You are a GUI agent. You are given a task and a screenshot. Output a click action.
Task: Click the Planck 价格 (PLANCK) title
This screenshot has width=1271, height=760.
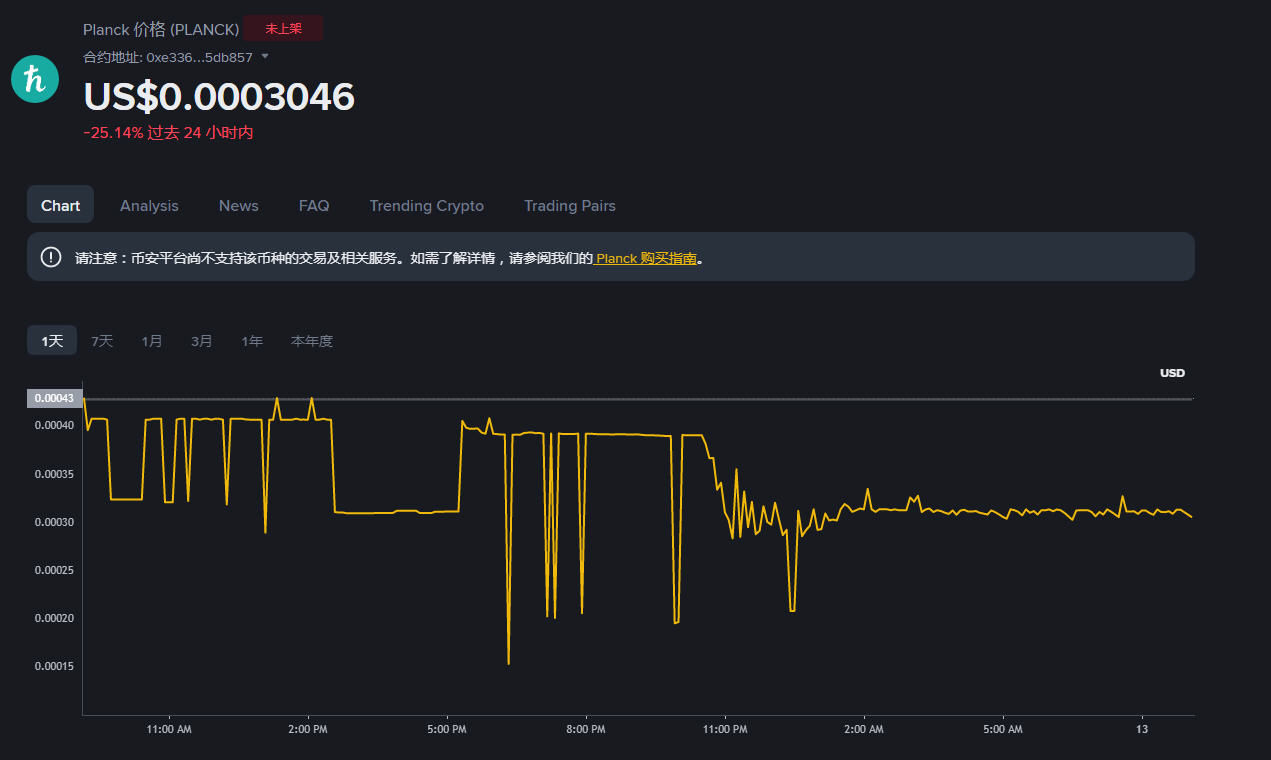[161, 30]
